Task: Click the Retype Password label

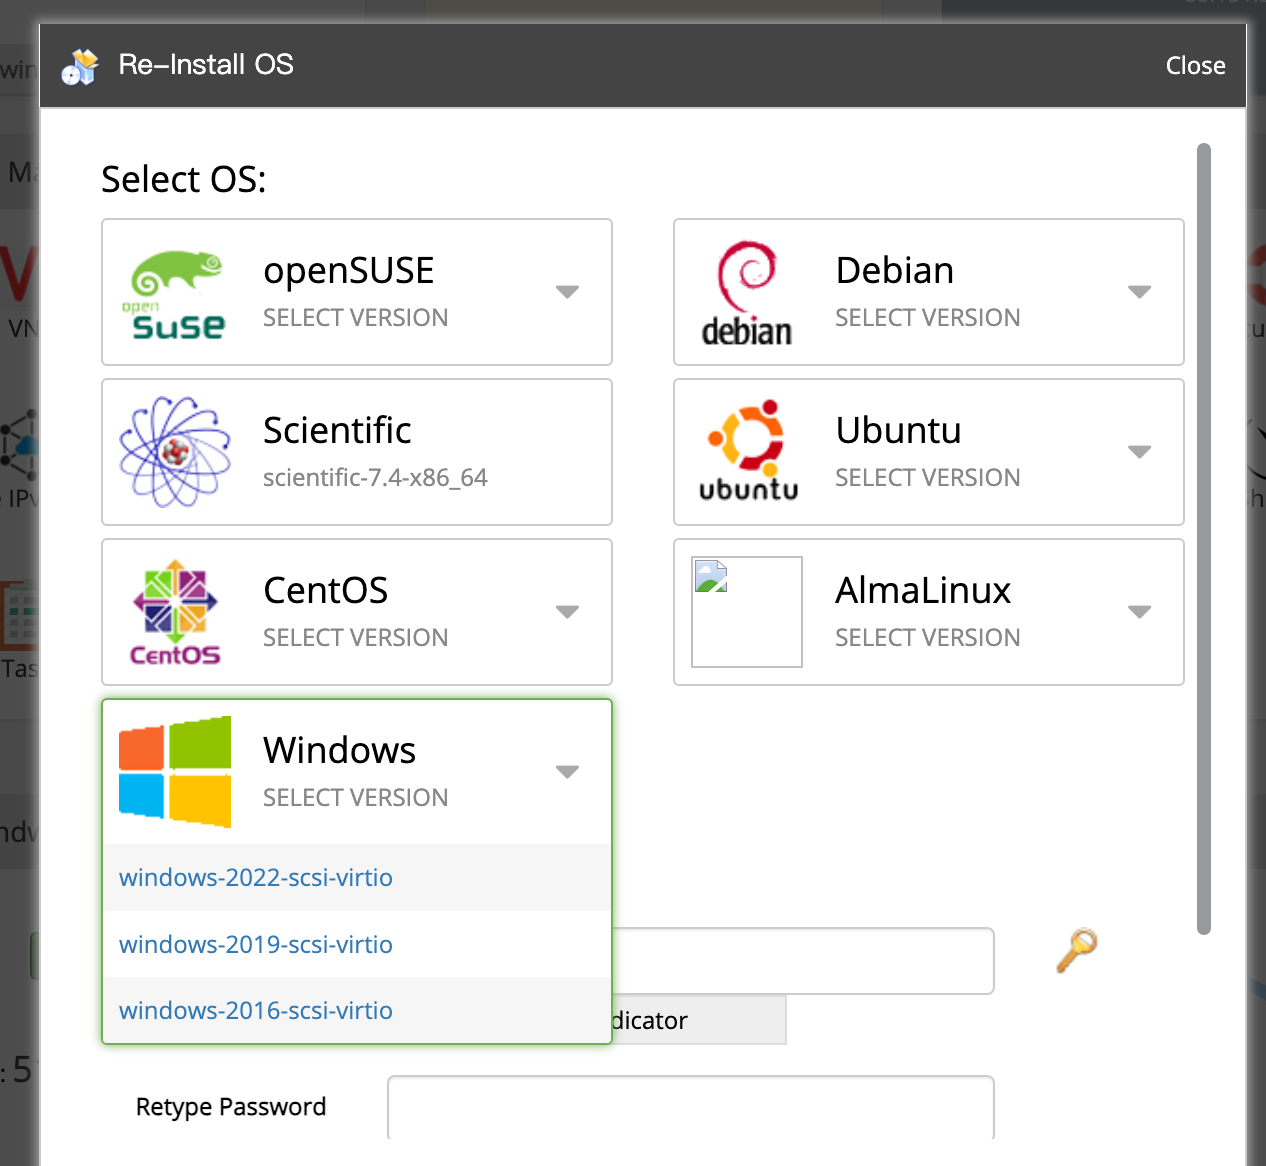Action: point(231,1107)
